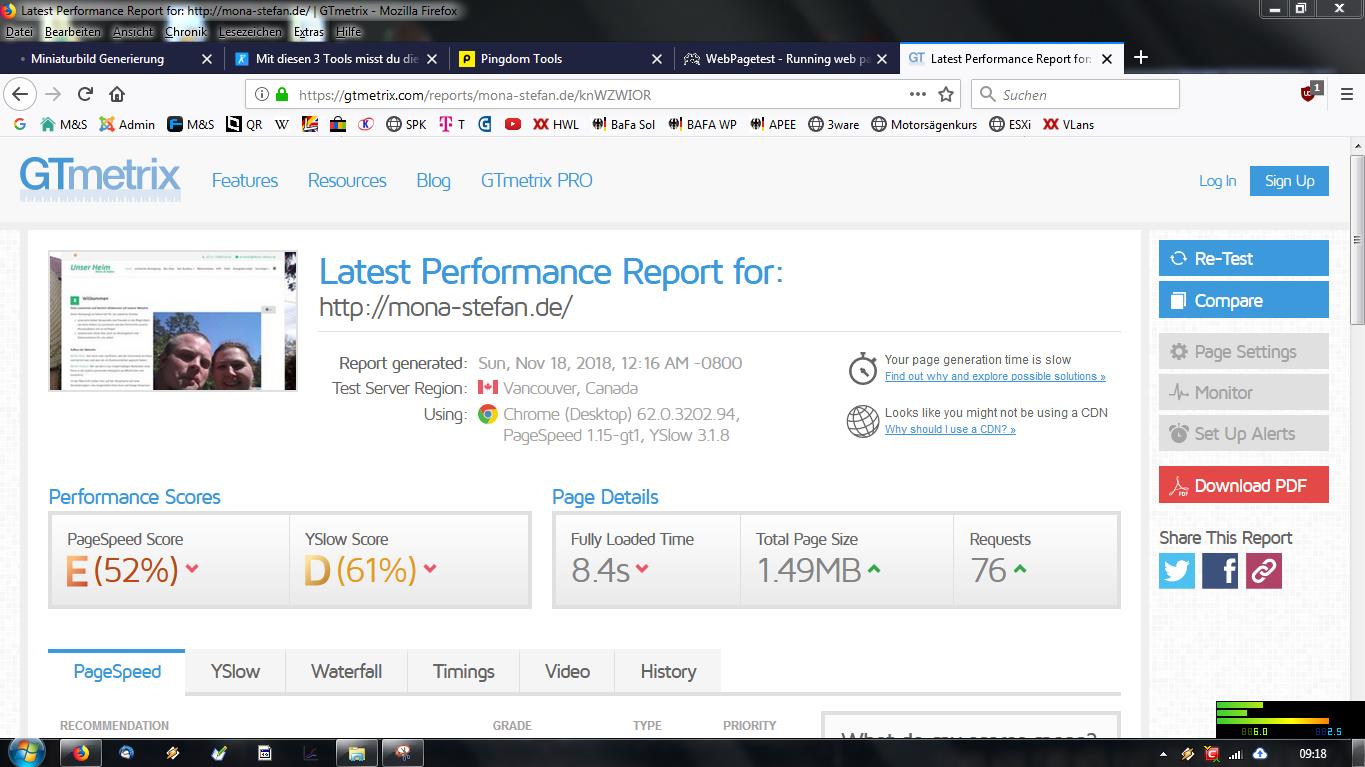Switch to the Waterfall tab
Viewport: 1365px width, 767px height.
[x=346, y=672]
